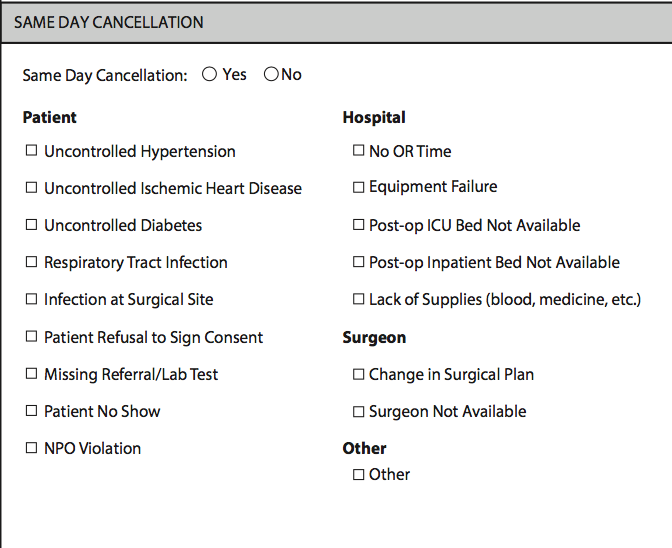Check Infection at Surgical Site
Screen dimensions: 672x548
click(31, 299)
